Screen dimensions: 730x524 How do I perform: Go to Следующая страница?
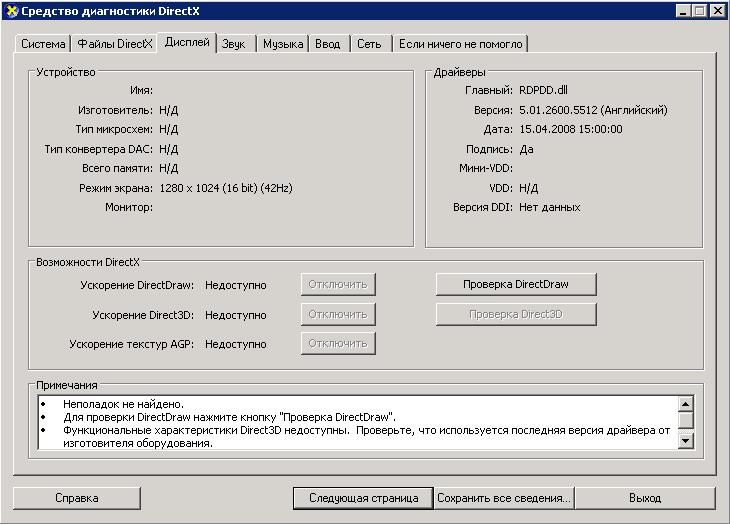coord(364,498)
